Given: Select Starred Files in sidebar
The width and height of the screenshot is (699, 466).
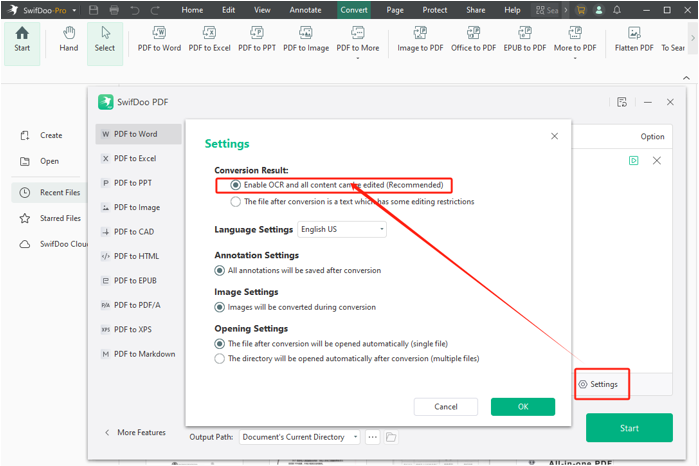Looking at the screenshot, I should coord(50,218).
